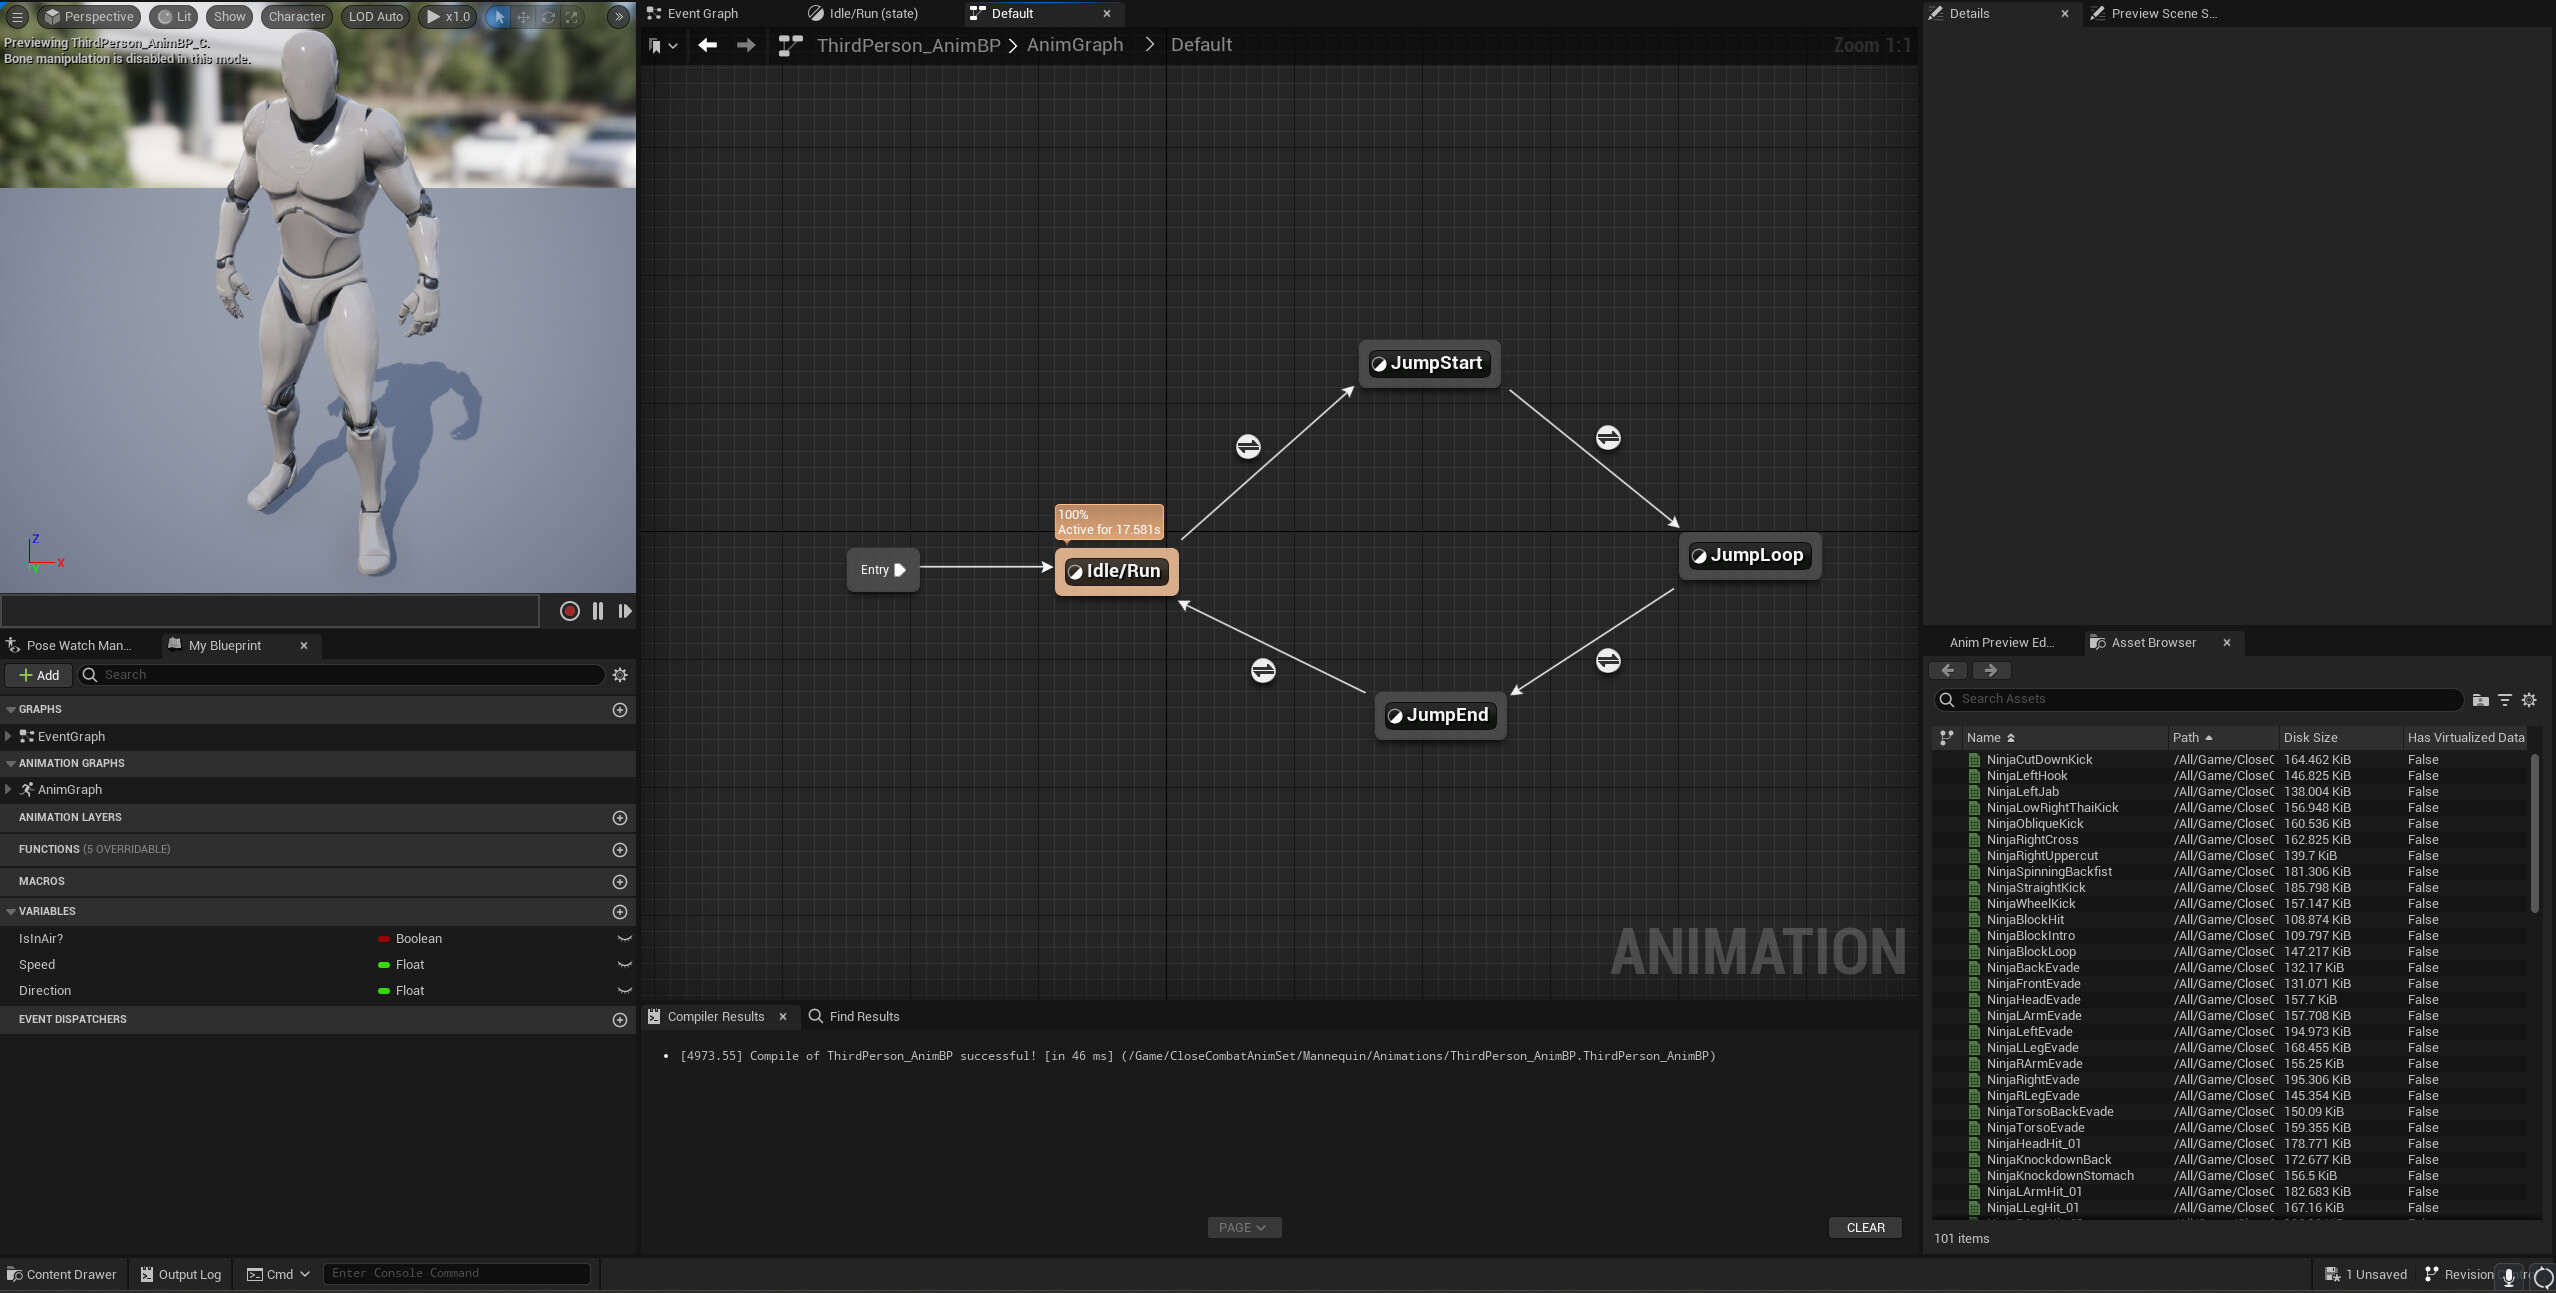Click the transition rule icon from JumpLoop to JumpEnd
This screenshot has height=1293, width=2556.
(x=1607, y=660)
